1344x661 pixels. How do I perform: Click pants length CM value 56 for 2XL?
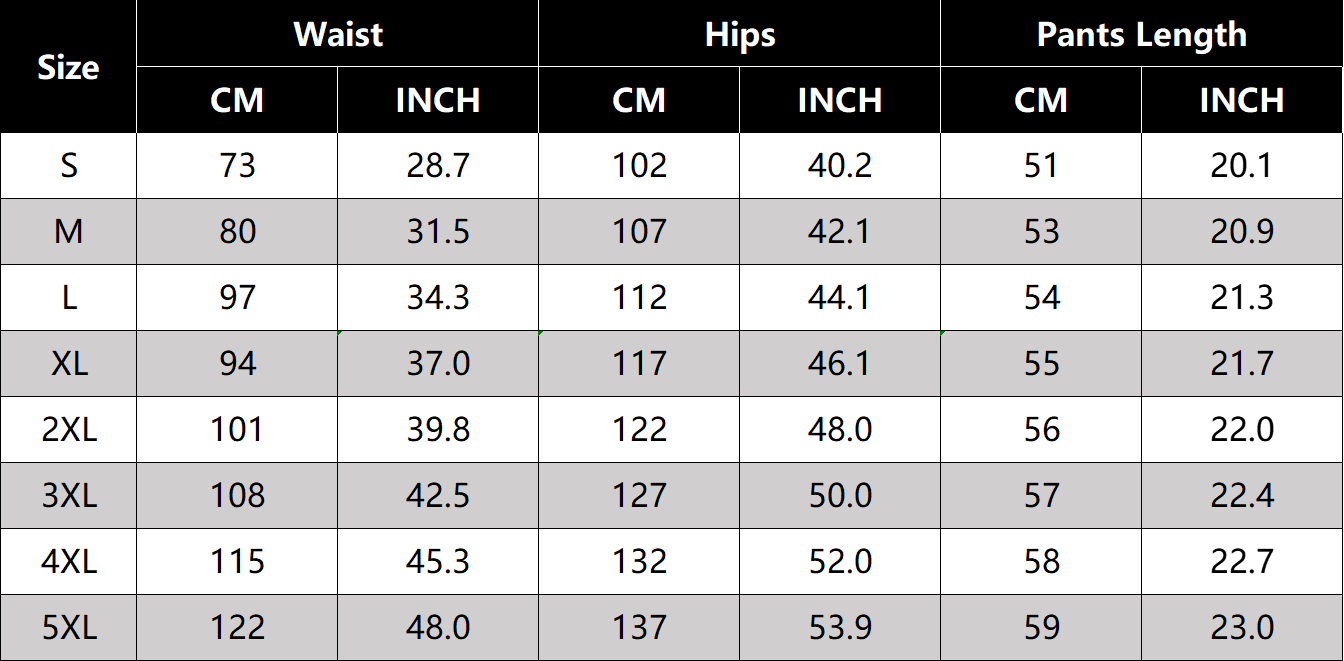1041,430
